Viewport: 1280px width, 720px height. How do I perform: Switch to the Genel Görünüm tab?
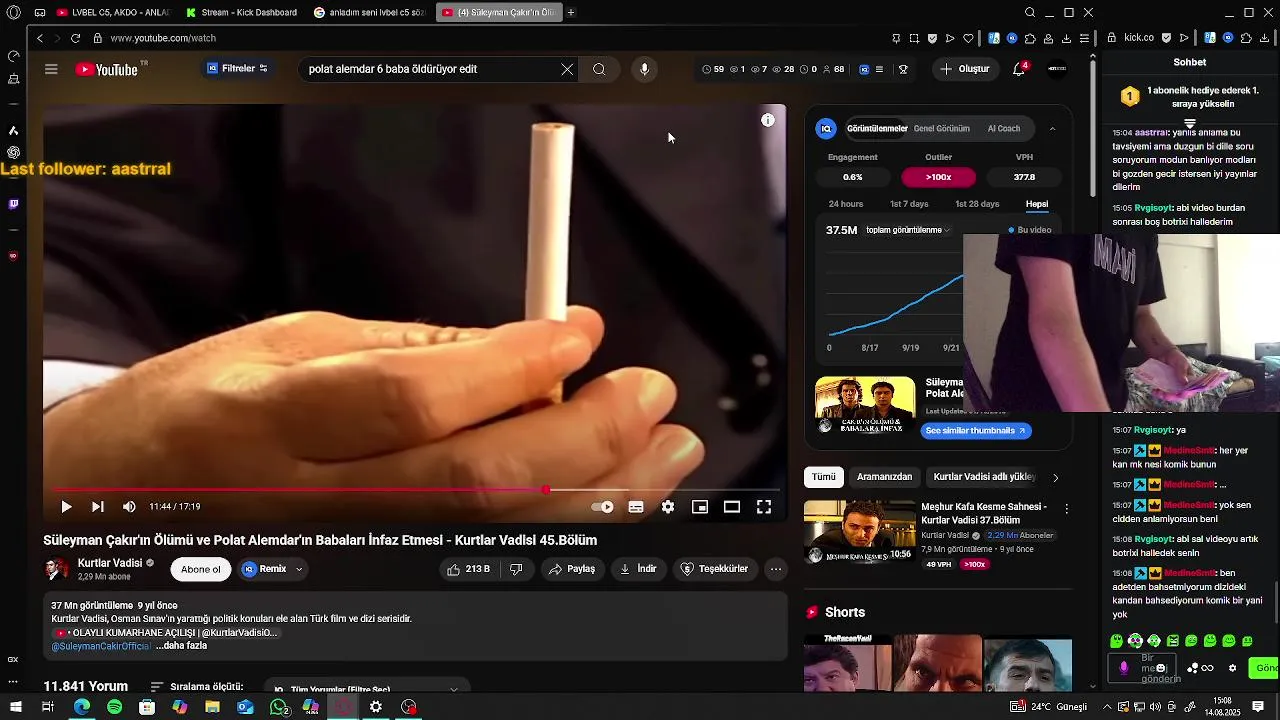[x=941, y=129]
